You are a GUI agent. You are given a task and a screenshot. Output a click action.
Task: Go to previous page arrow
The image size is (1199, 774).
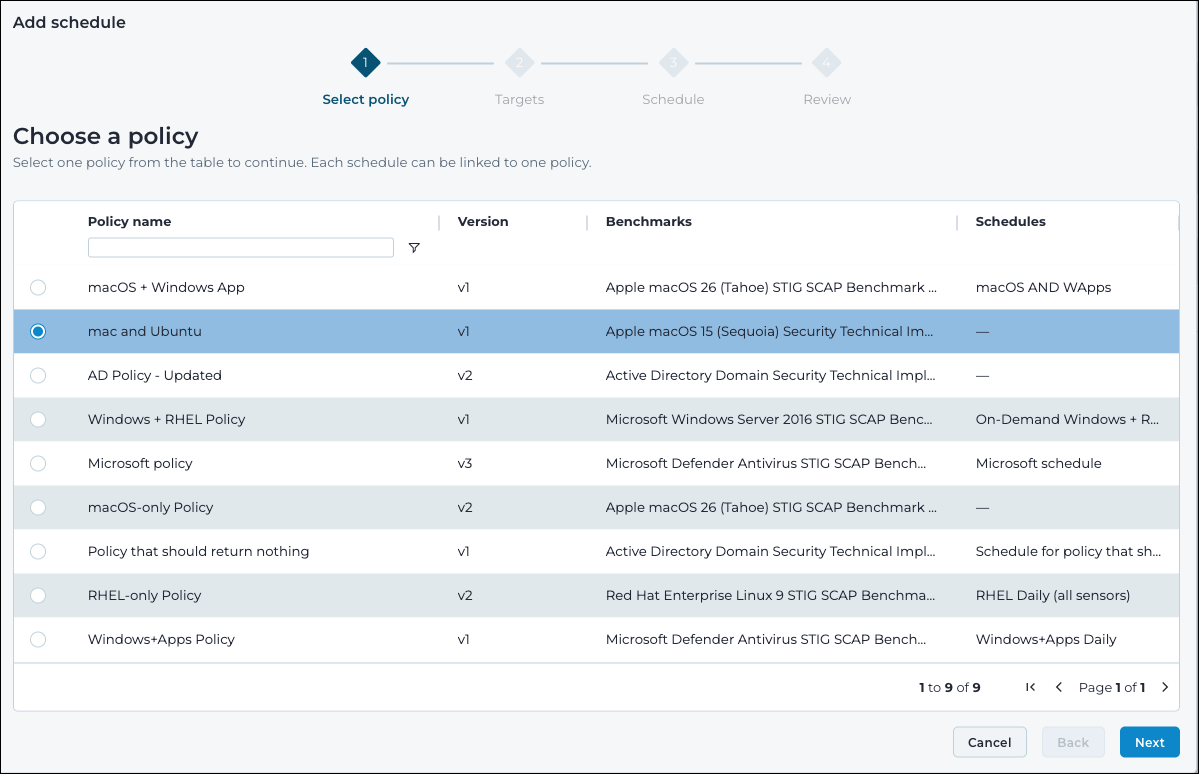tap(1058, 687)
